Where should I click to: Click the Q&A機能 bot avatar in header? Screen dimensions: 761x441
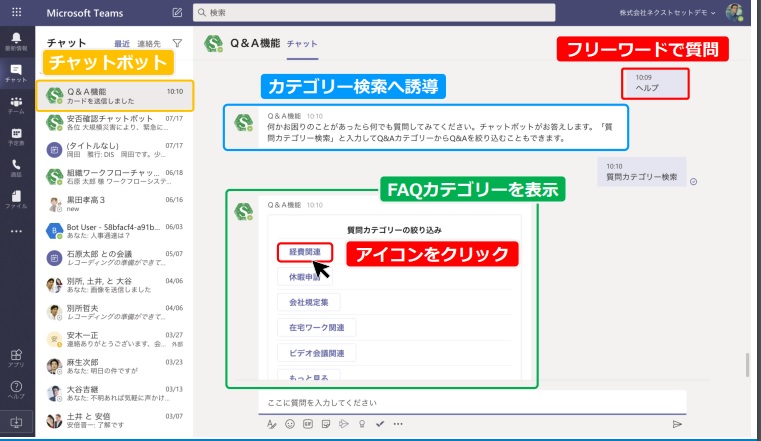tap(214, 44)
